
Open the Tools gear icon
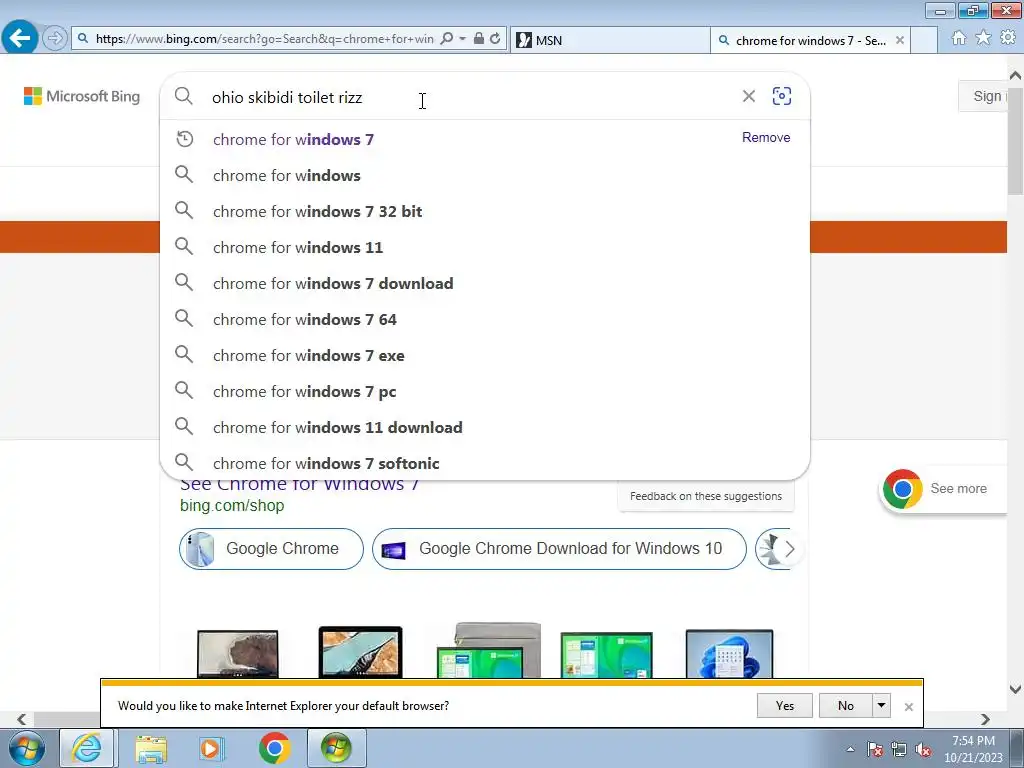pos(1008,38)
